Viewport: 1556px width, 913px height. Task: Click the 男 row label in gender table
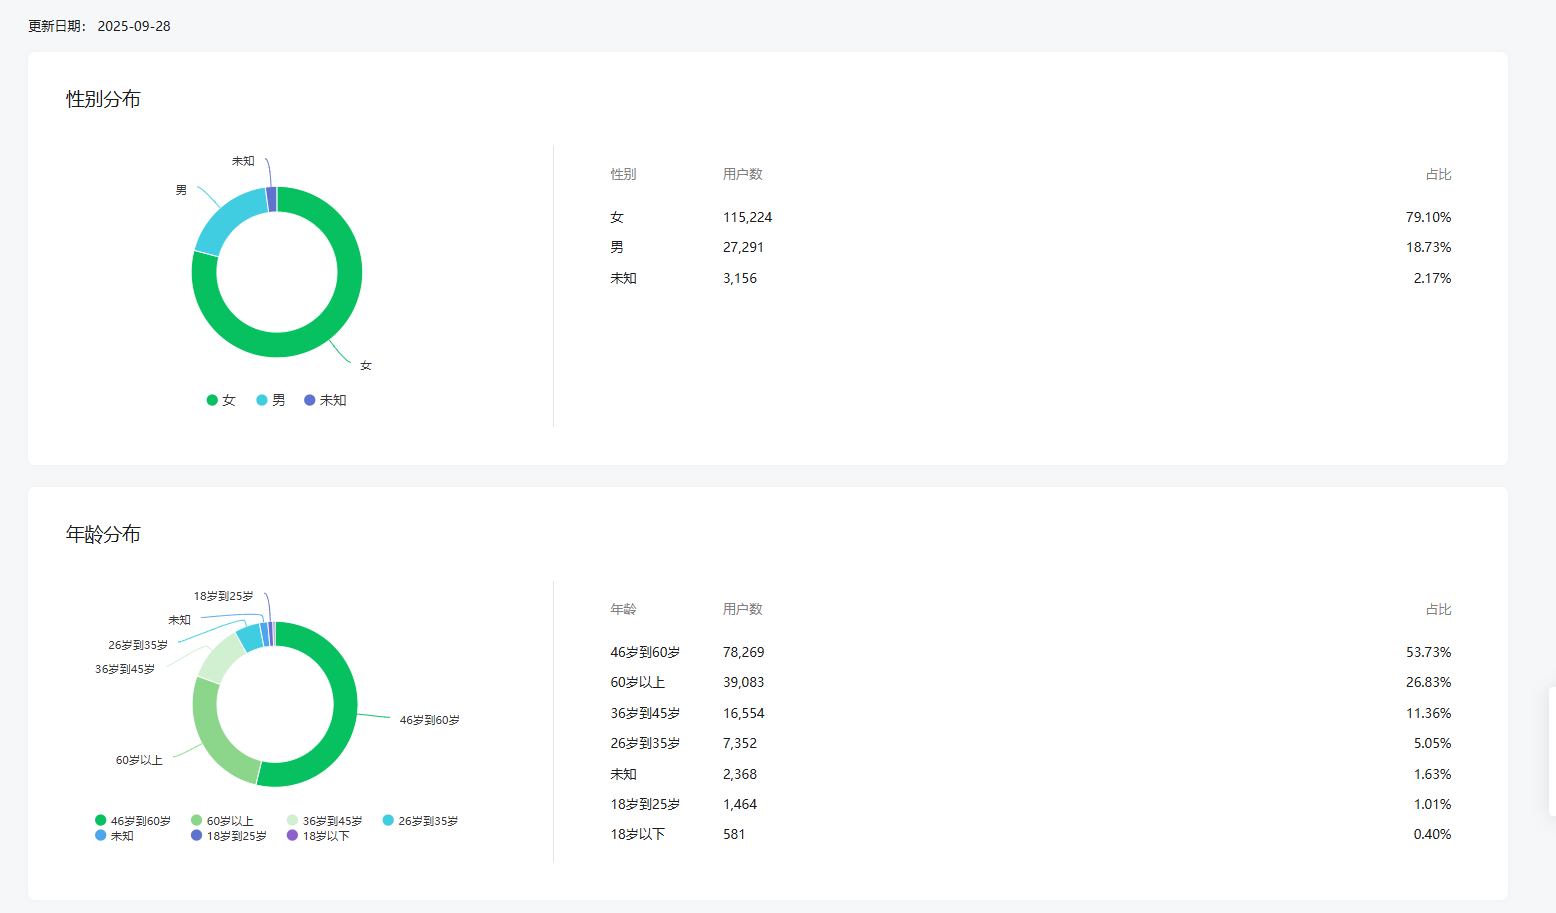click(617, 247)
